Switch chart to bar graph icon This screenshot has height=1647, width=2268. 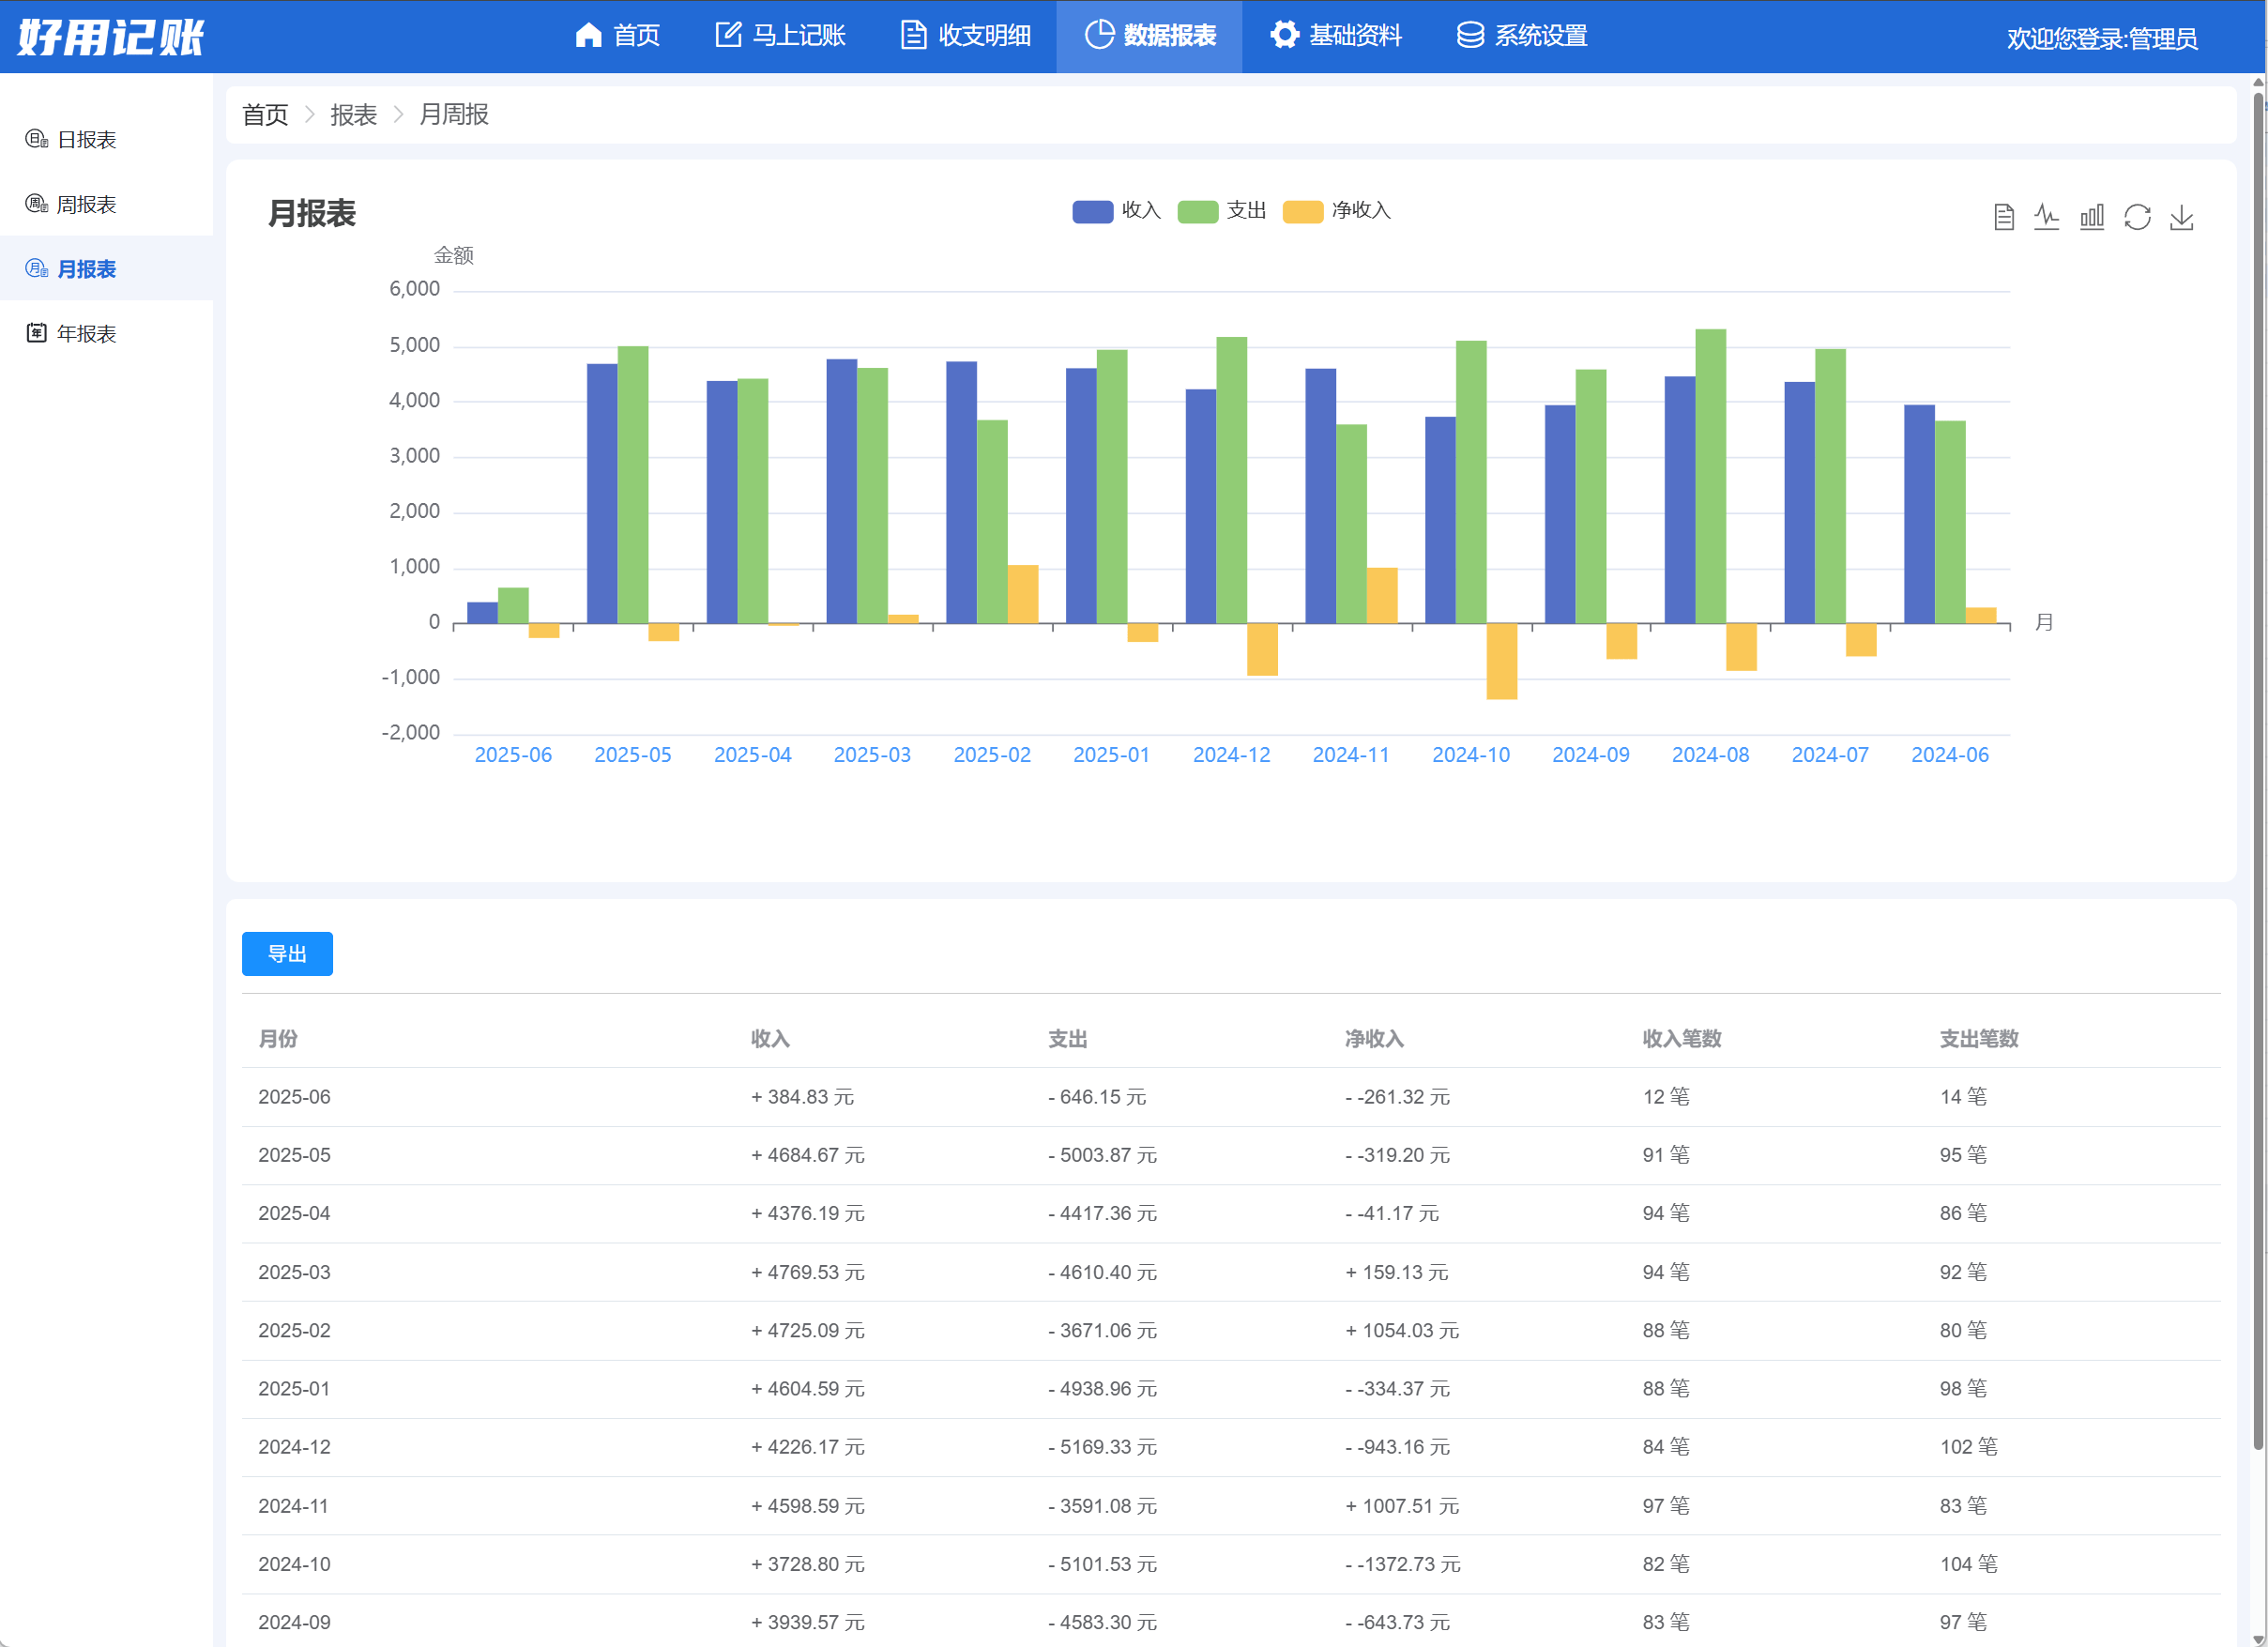pos(2092,217)
